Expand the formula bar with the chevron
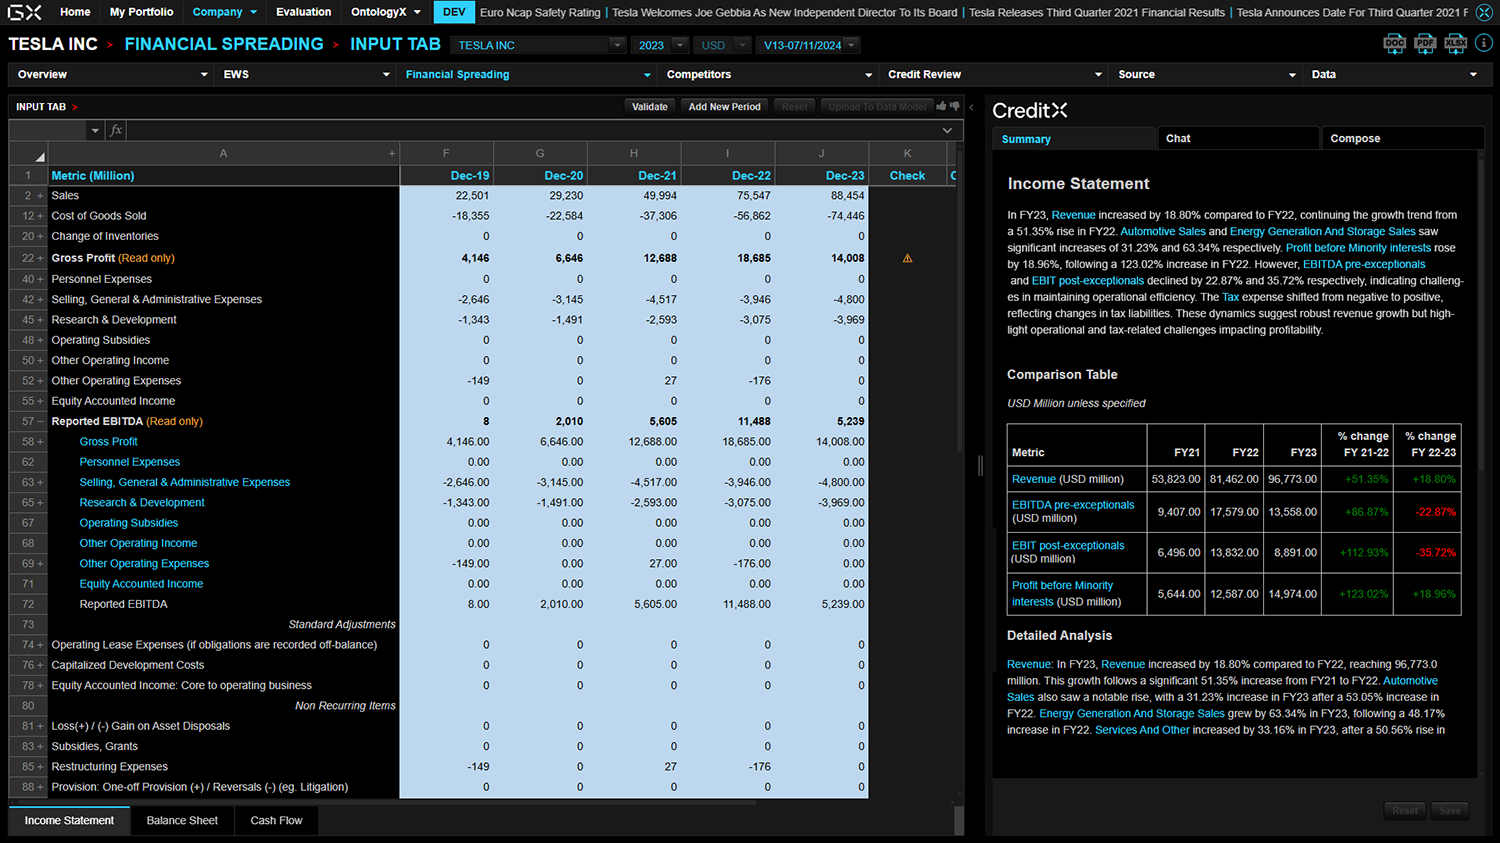 947,131
